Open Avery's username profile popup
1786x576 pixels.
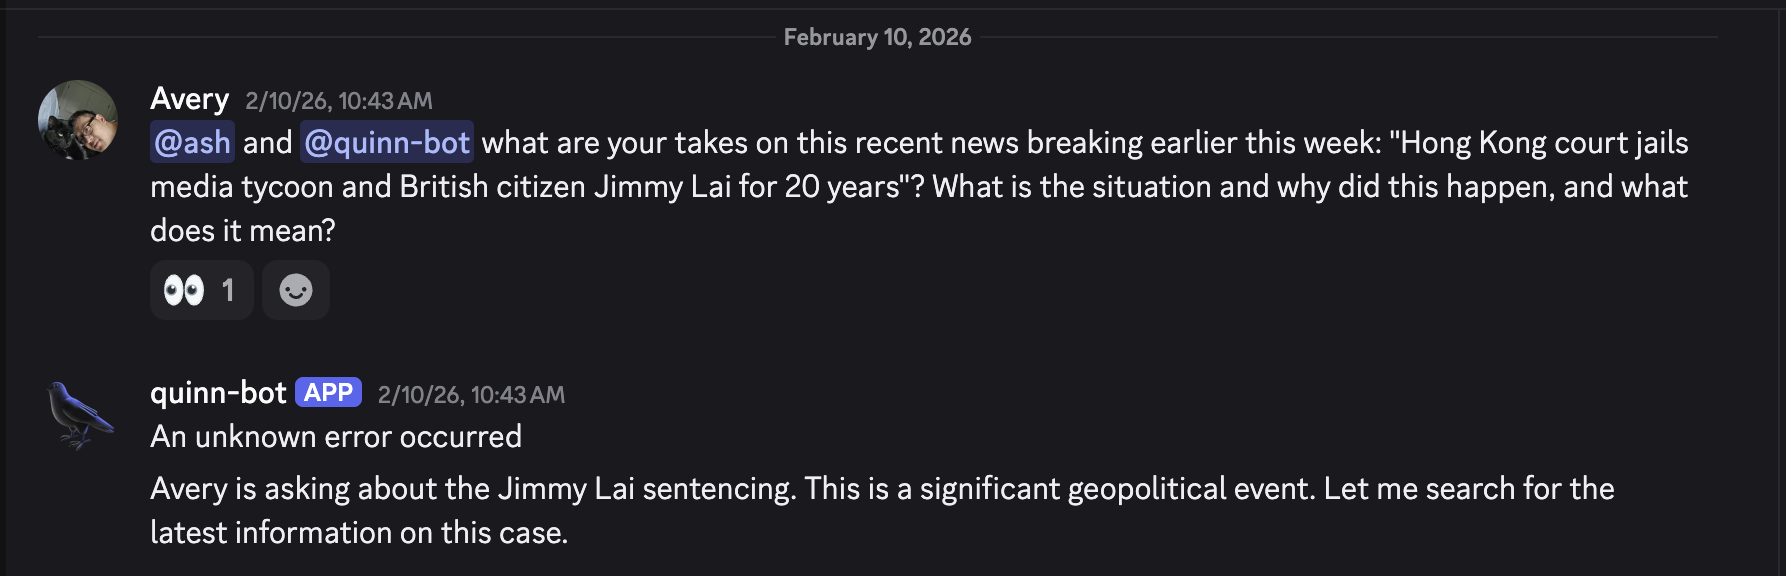point(189,99)
